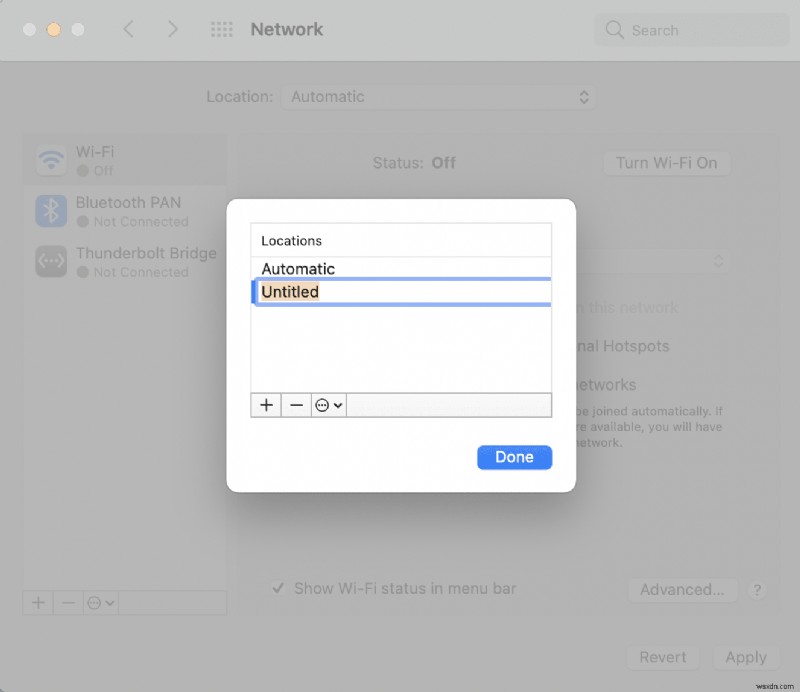Image resolution: width=800 pixels, height=692 pixels.
Task: Apply the network changes
Action: point(746,657)
